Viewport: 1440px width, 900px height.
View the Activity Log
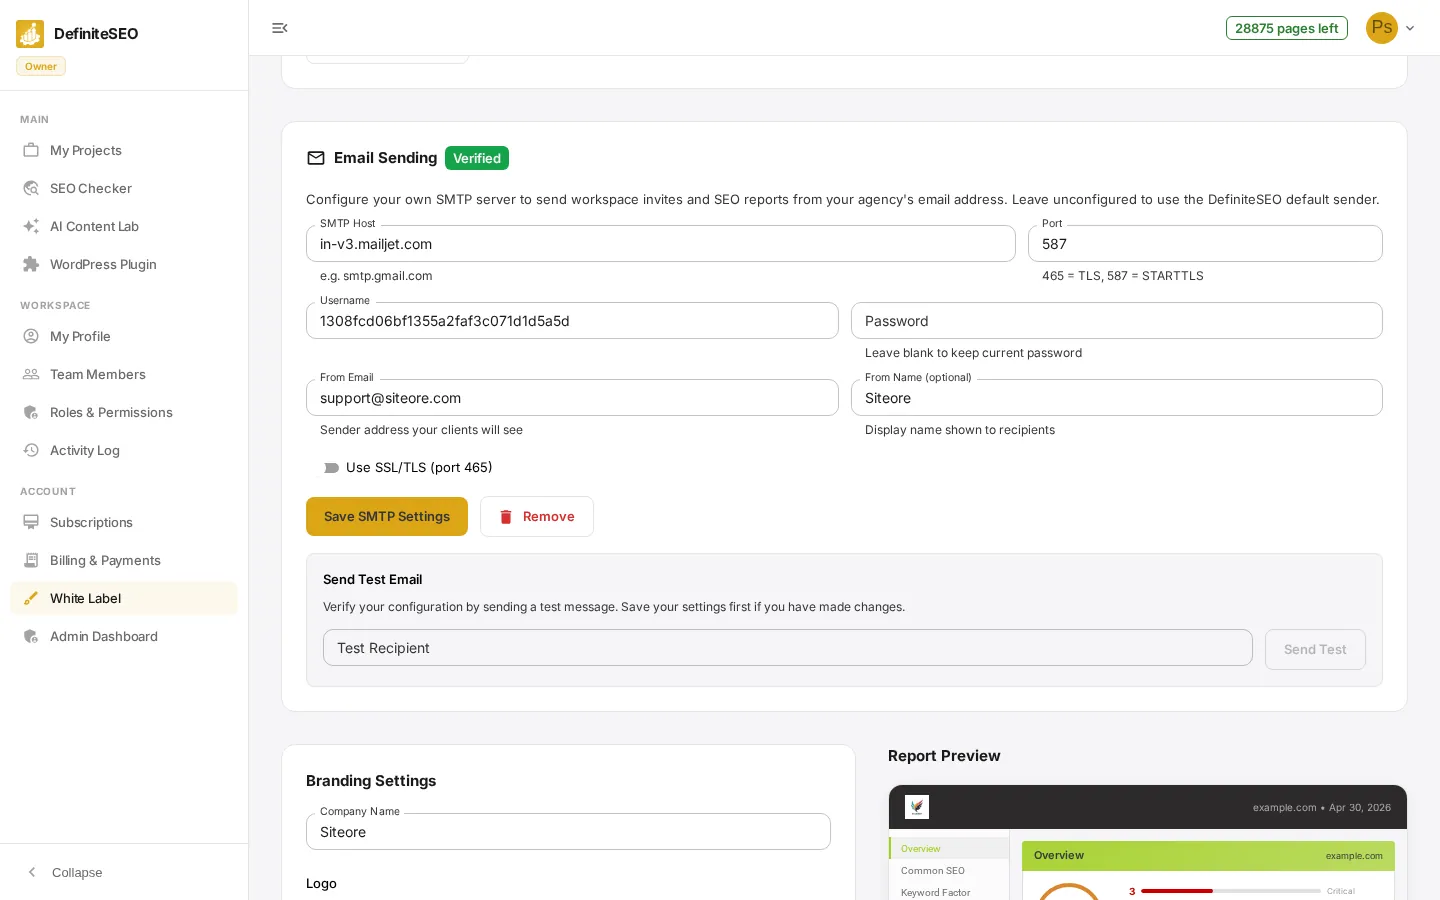pos(124,450)
